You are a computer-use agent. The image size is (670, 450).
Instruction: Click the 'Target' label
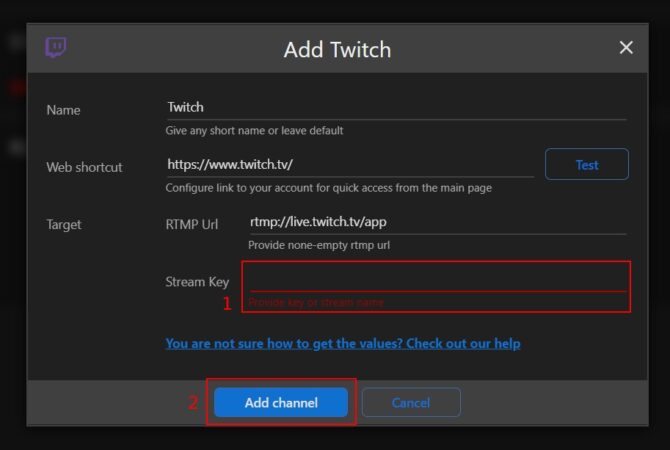point(64,225)
